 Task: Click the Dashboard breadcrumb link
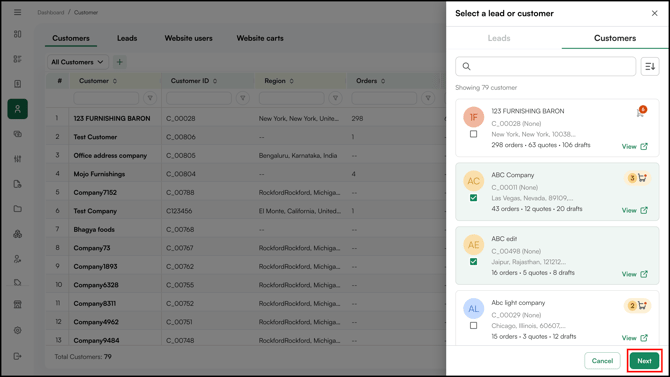[50, 12]
